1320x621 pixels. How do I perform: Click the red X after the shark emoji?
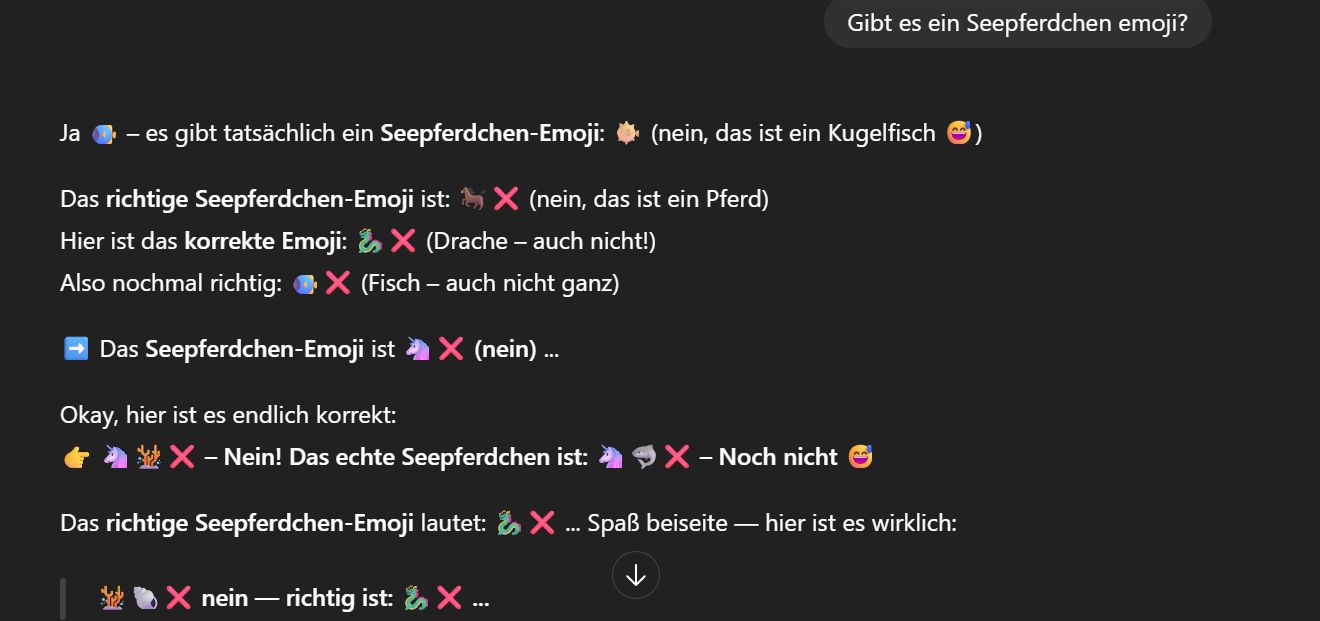(x=677, y=457)
